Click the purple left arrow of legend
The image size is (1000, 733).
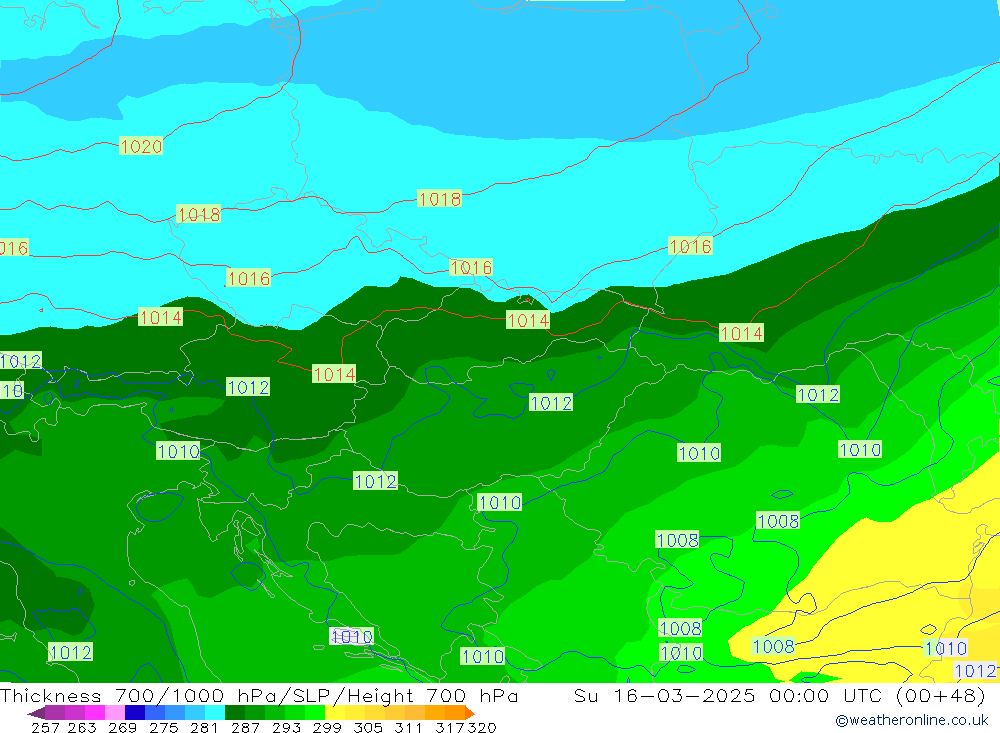36,713
